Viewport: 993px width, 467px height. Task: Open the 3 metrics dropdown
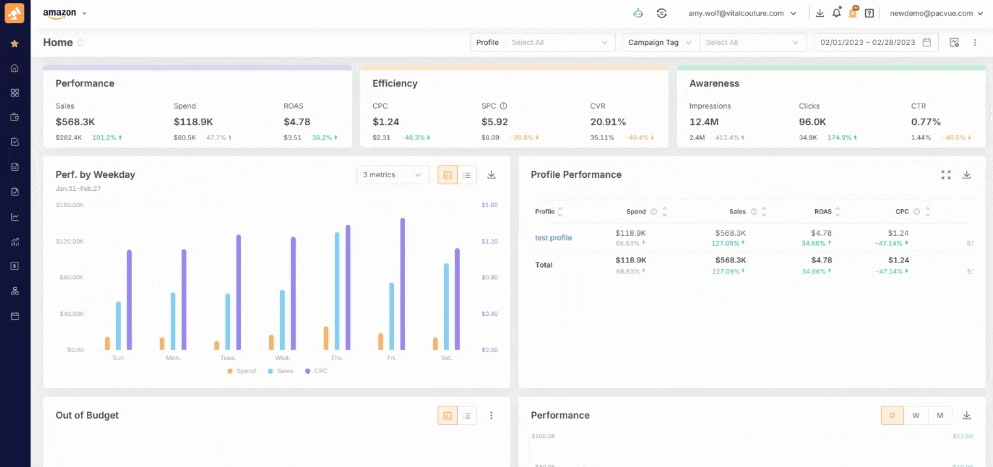[393, 175]
